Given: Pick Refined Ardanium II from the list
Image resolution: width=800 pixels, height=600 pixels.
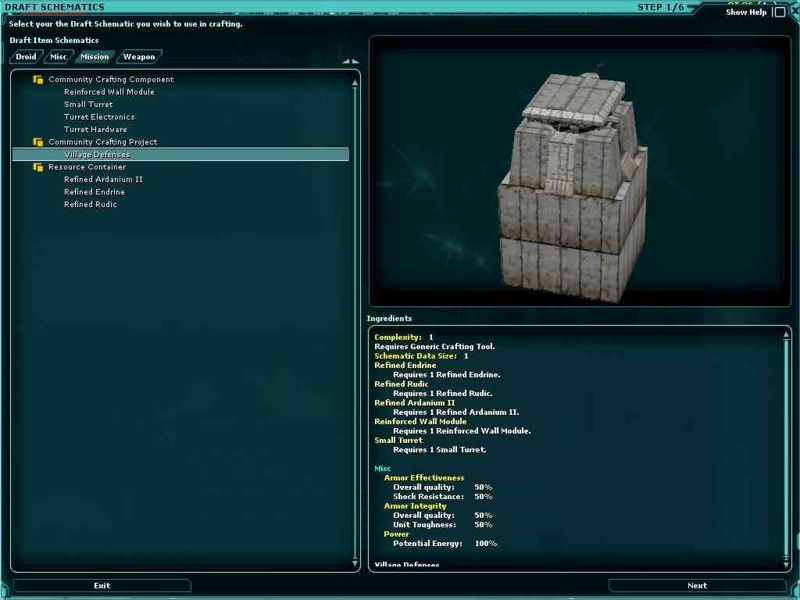Looking at the screenshot, I should pos(103,179).
